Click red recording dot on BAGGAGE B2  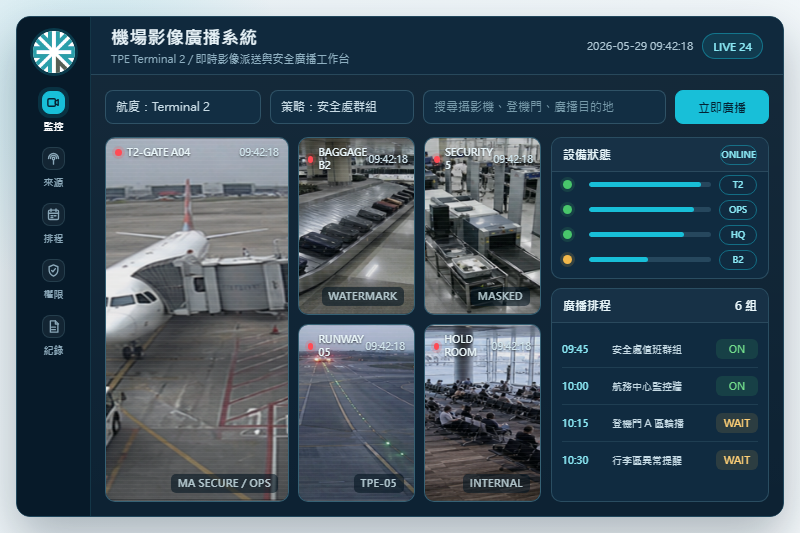[310, 159]
